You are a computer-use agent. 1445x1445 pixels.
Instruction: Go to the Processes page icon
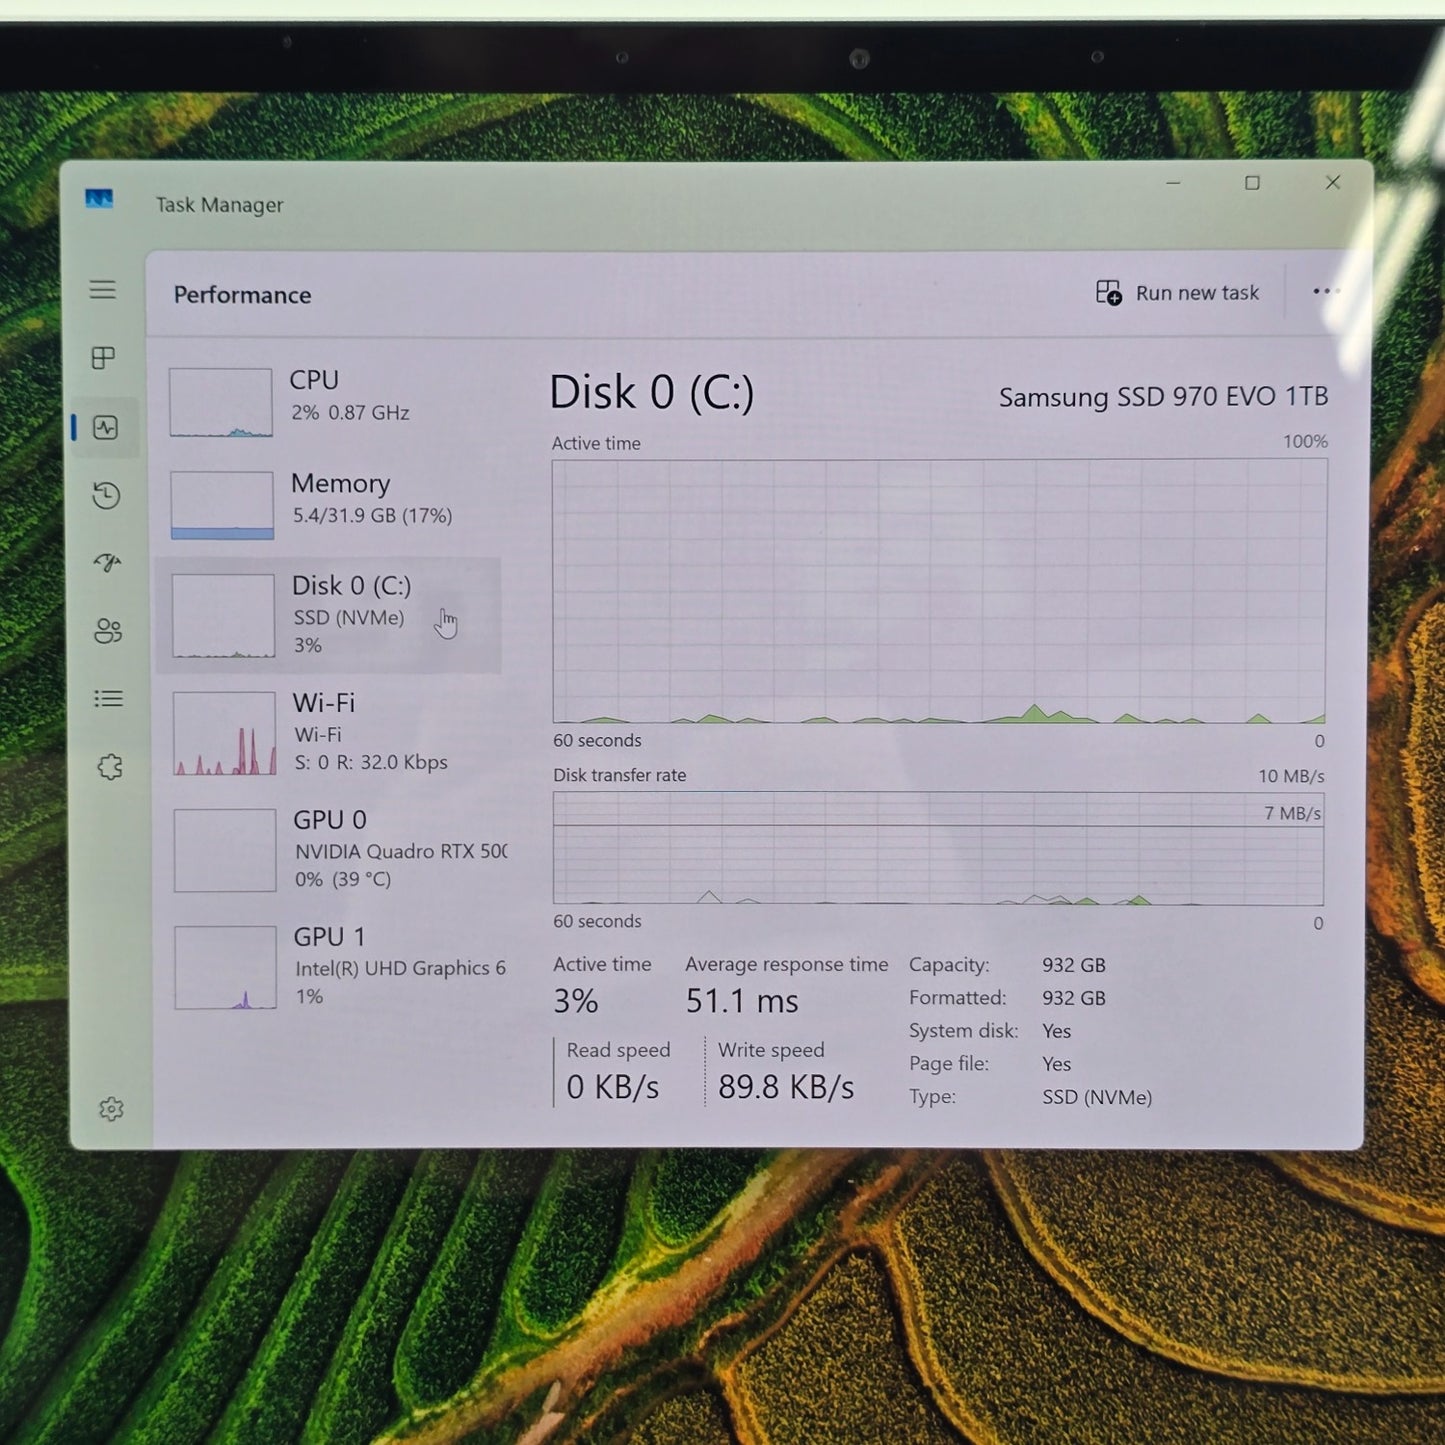tap(103, 358)
